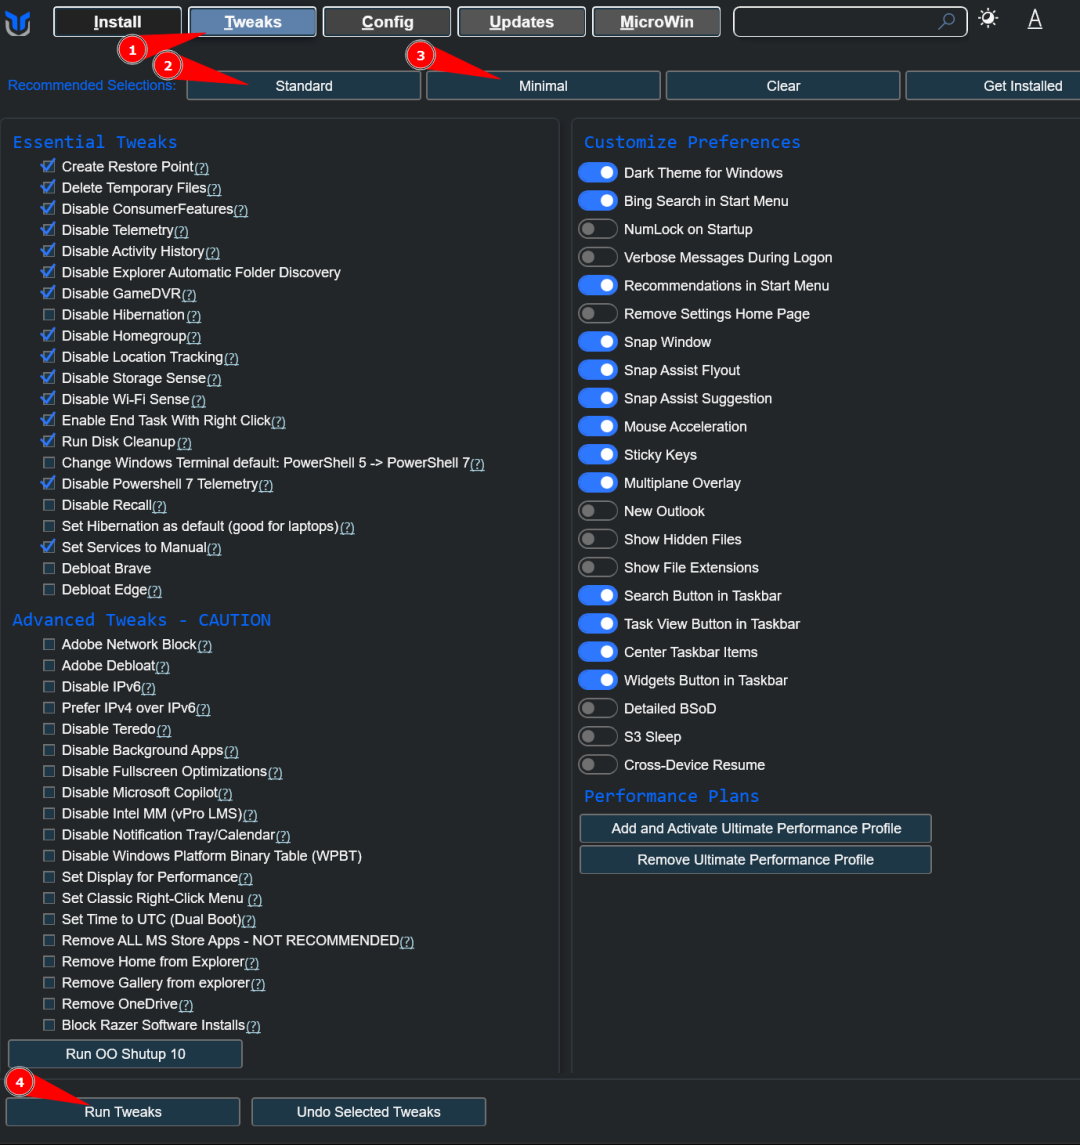Open help for Remove OneDrive
Screen dimensions: 1080x1145
pos(185,1006)
